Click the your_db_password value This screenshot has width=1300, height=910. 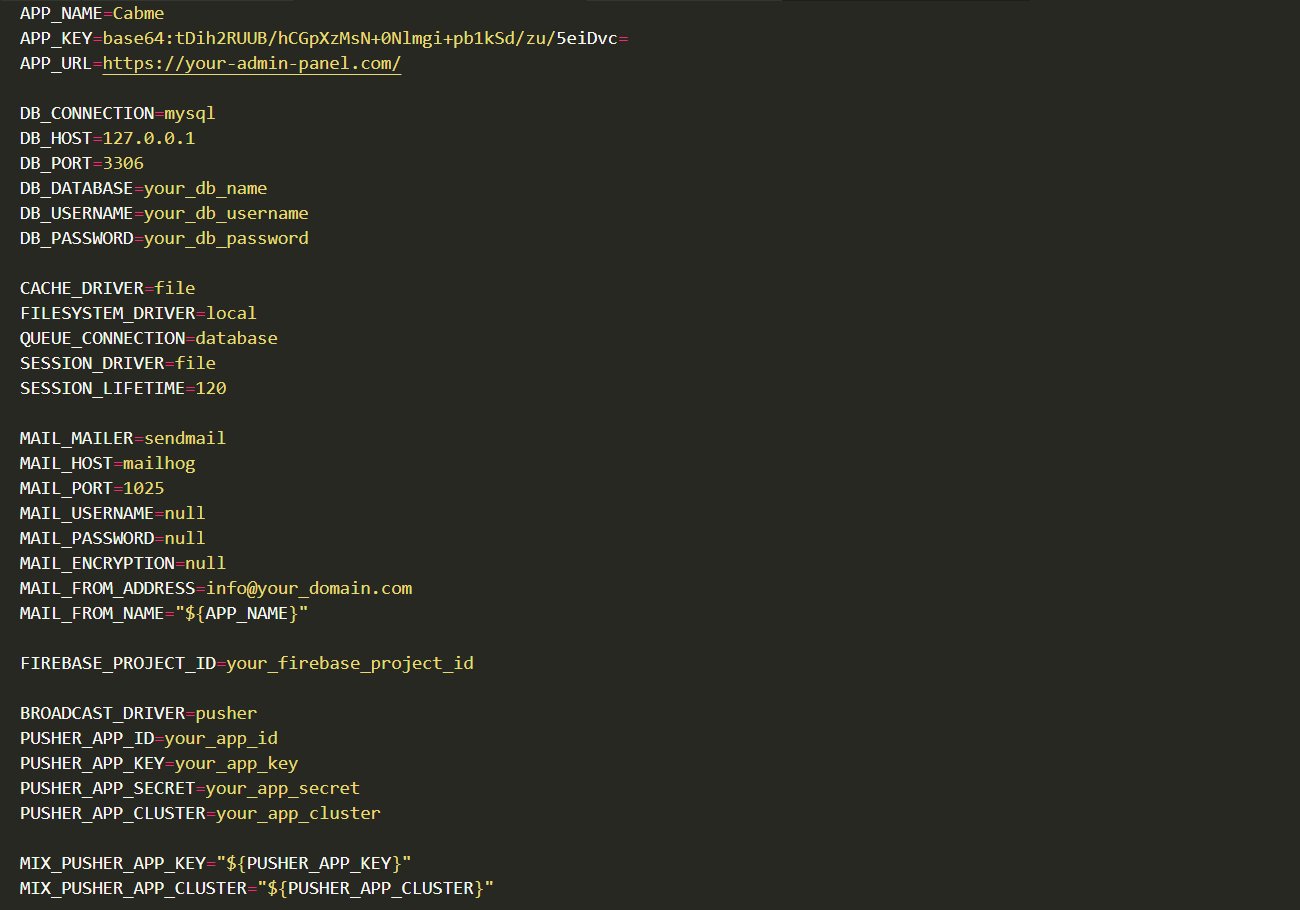pos(226,239)
